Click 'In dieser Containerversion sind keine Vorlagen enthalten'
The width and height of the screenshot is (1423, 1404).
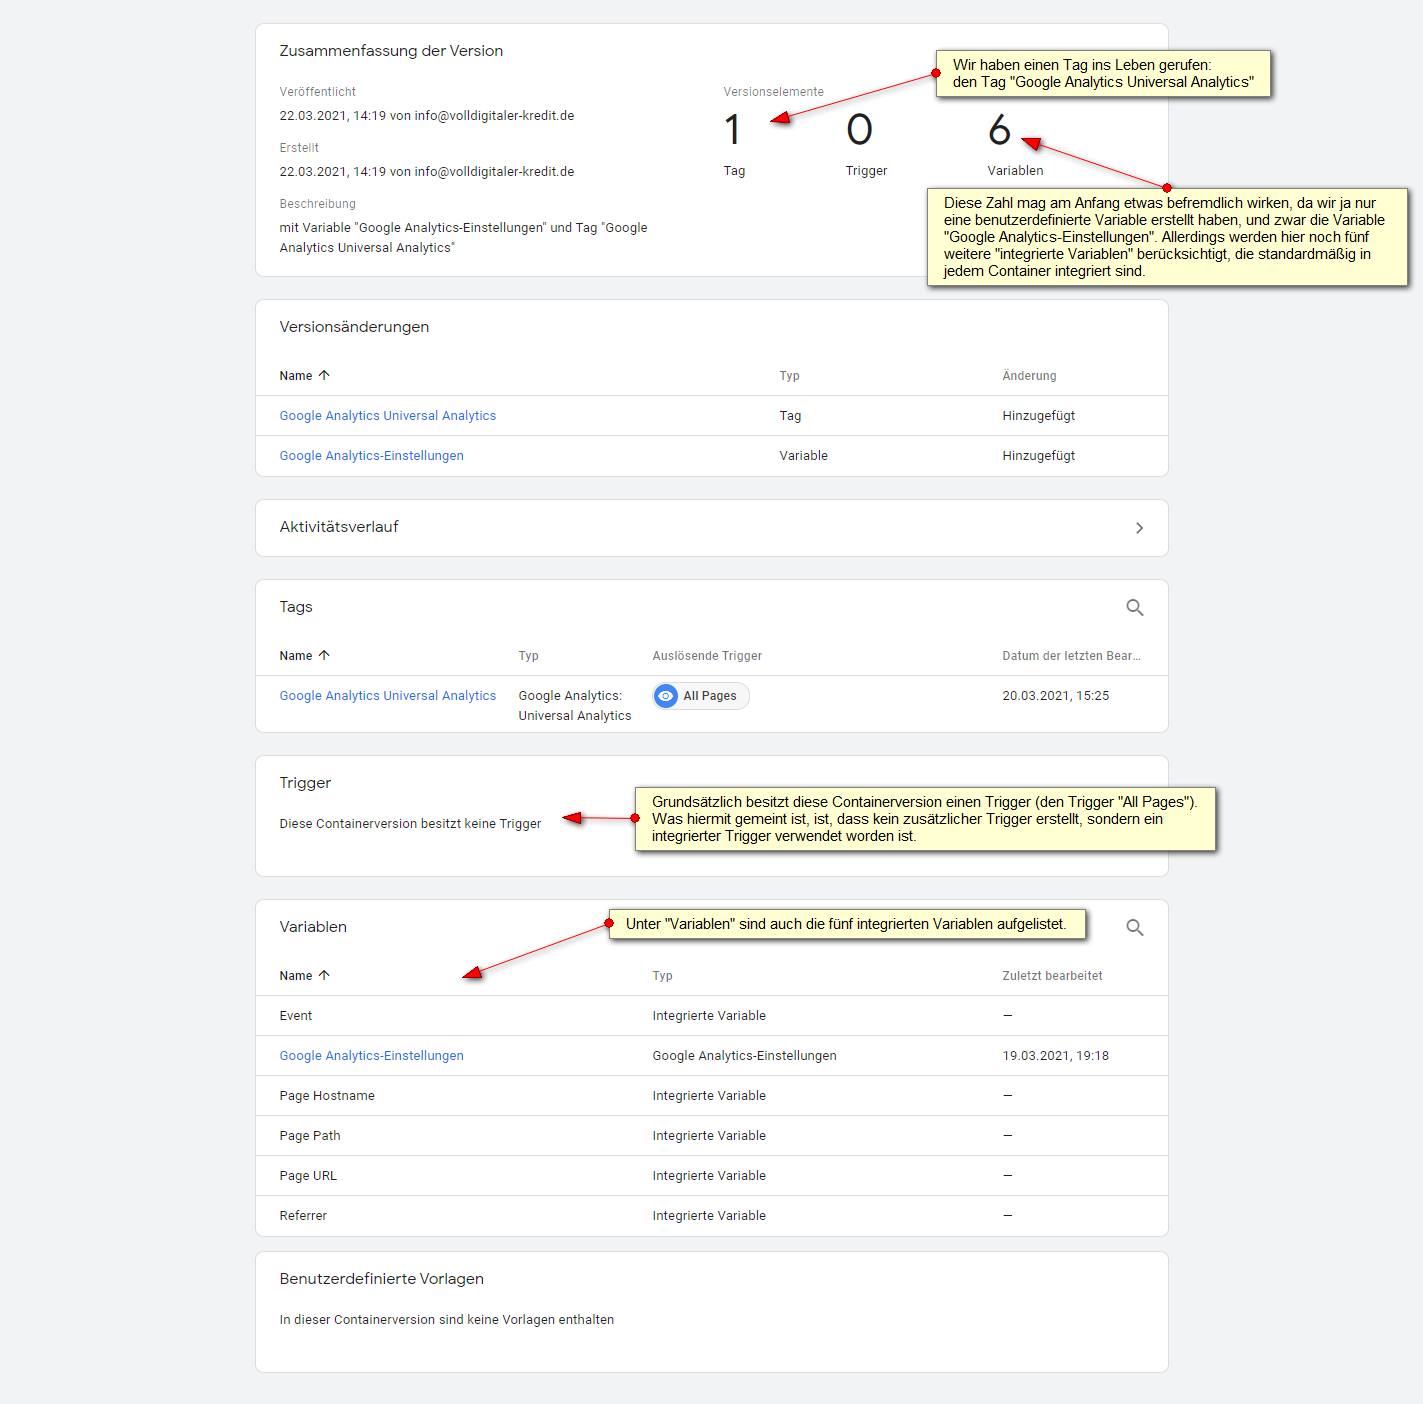(x=447, y=1320)
